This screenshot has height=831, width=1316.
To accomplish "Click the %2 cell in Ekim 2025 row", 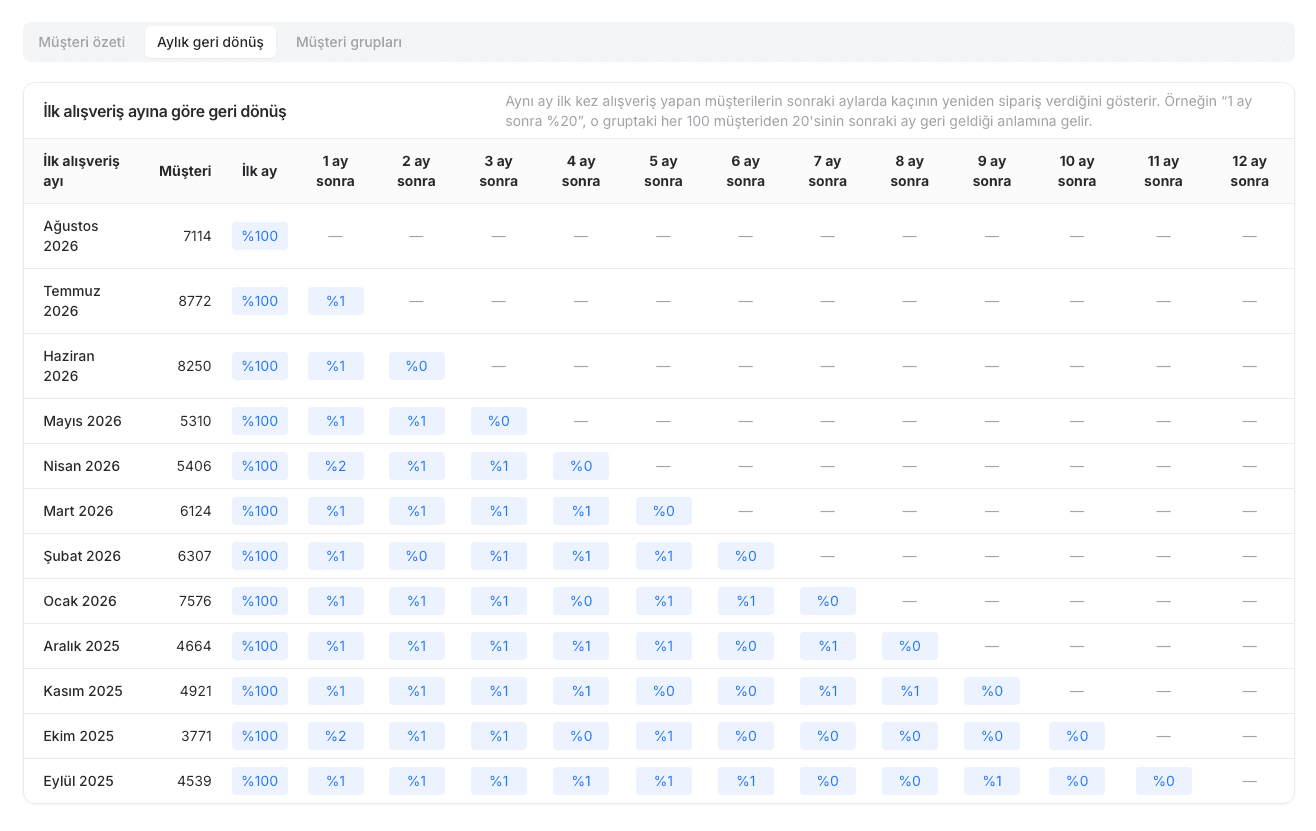I will 336,736.
